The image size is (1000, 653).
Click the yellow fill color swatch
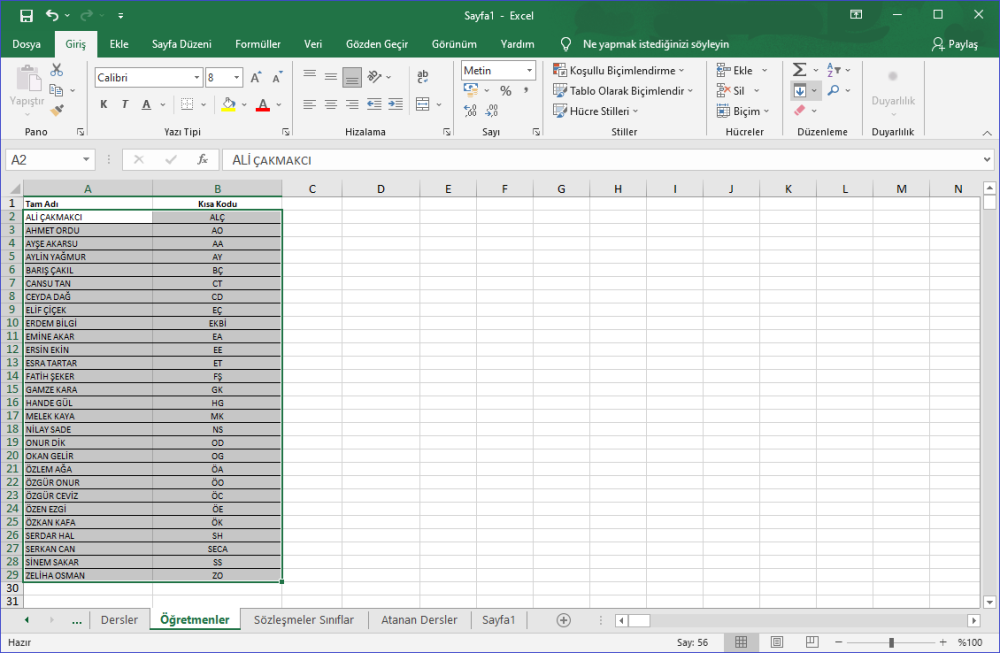229,104
